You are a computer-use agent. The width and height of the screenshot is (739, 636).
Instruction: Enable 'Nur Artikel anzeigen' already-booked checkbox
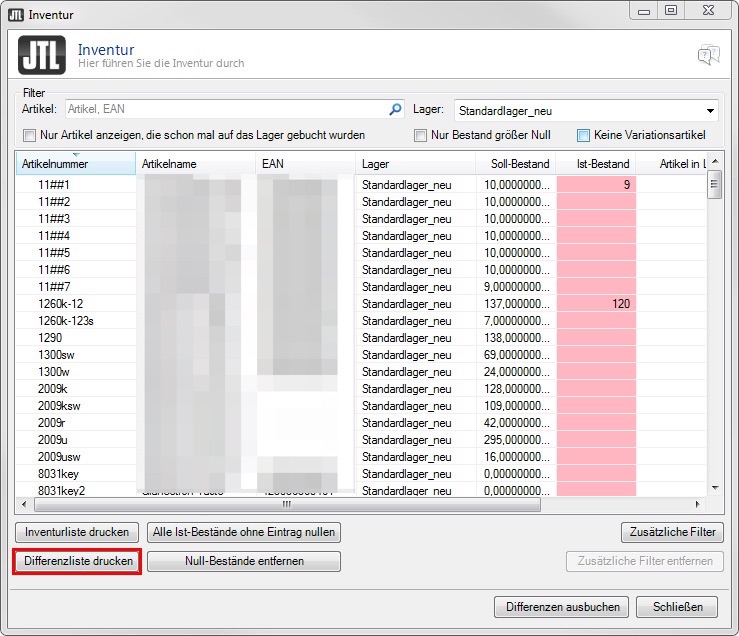(29, 136)
